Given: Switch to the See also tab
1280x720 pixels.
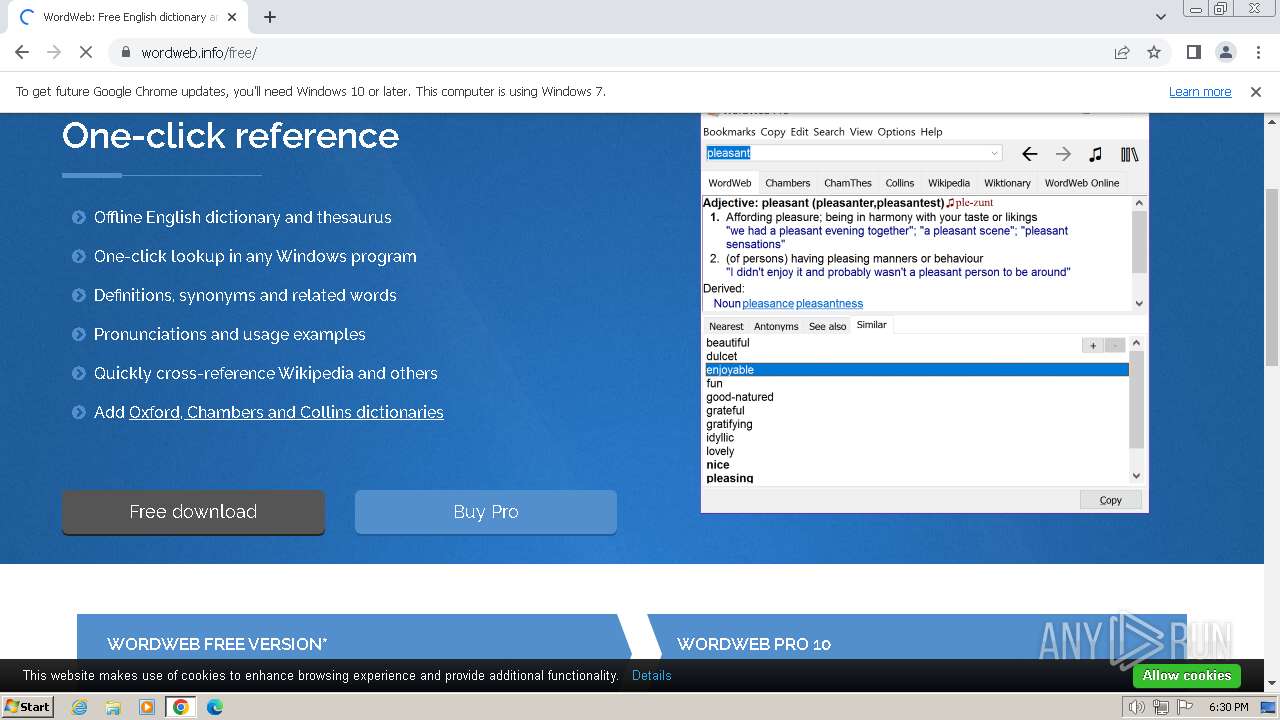Looking at the screenshot, I should [x=828, y=326].
